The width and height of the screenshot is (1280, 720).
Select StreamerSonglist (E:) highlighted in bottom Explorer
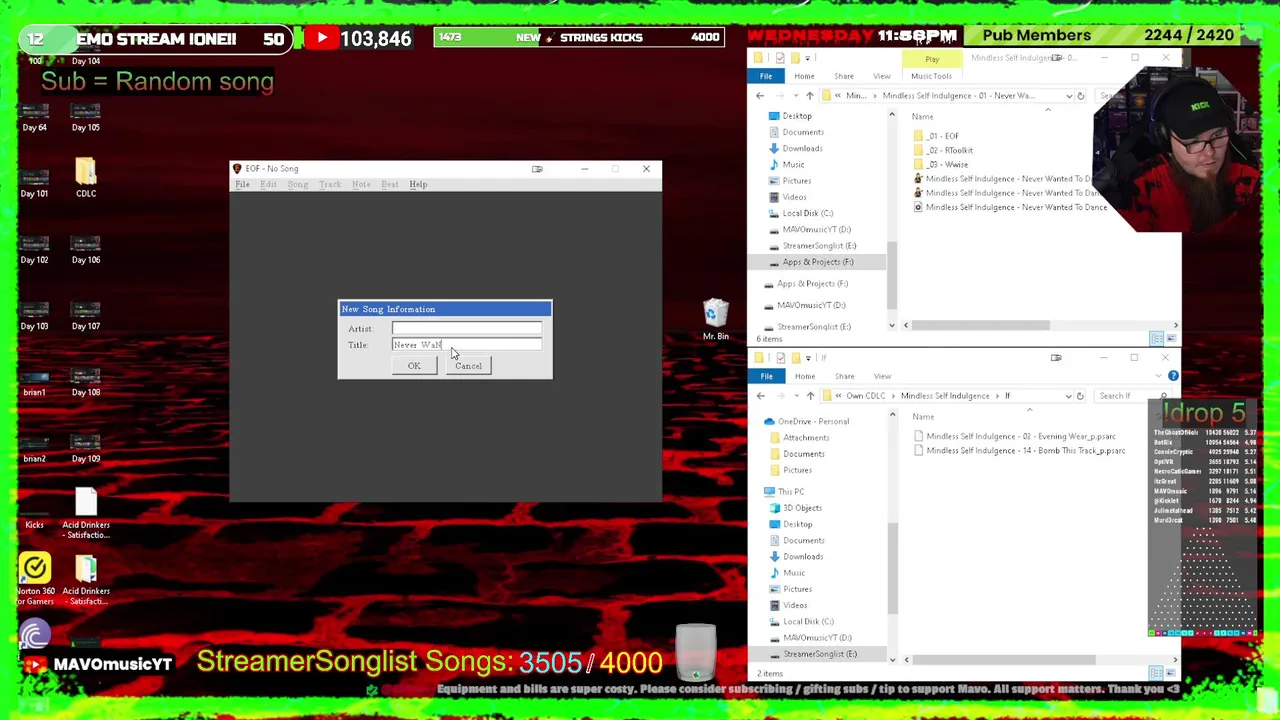click(820, 654)
